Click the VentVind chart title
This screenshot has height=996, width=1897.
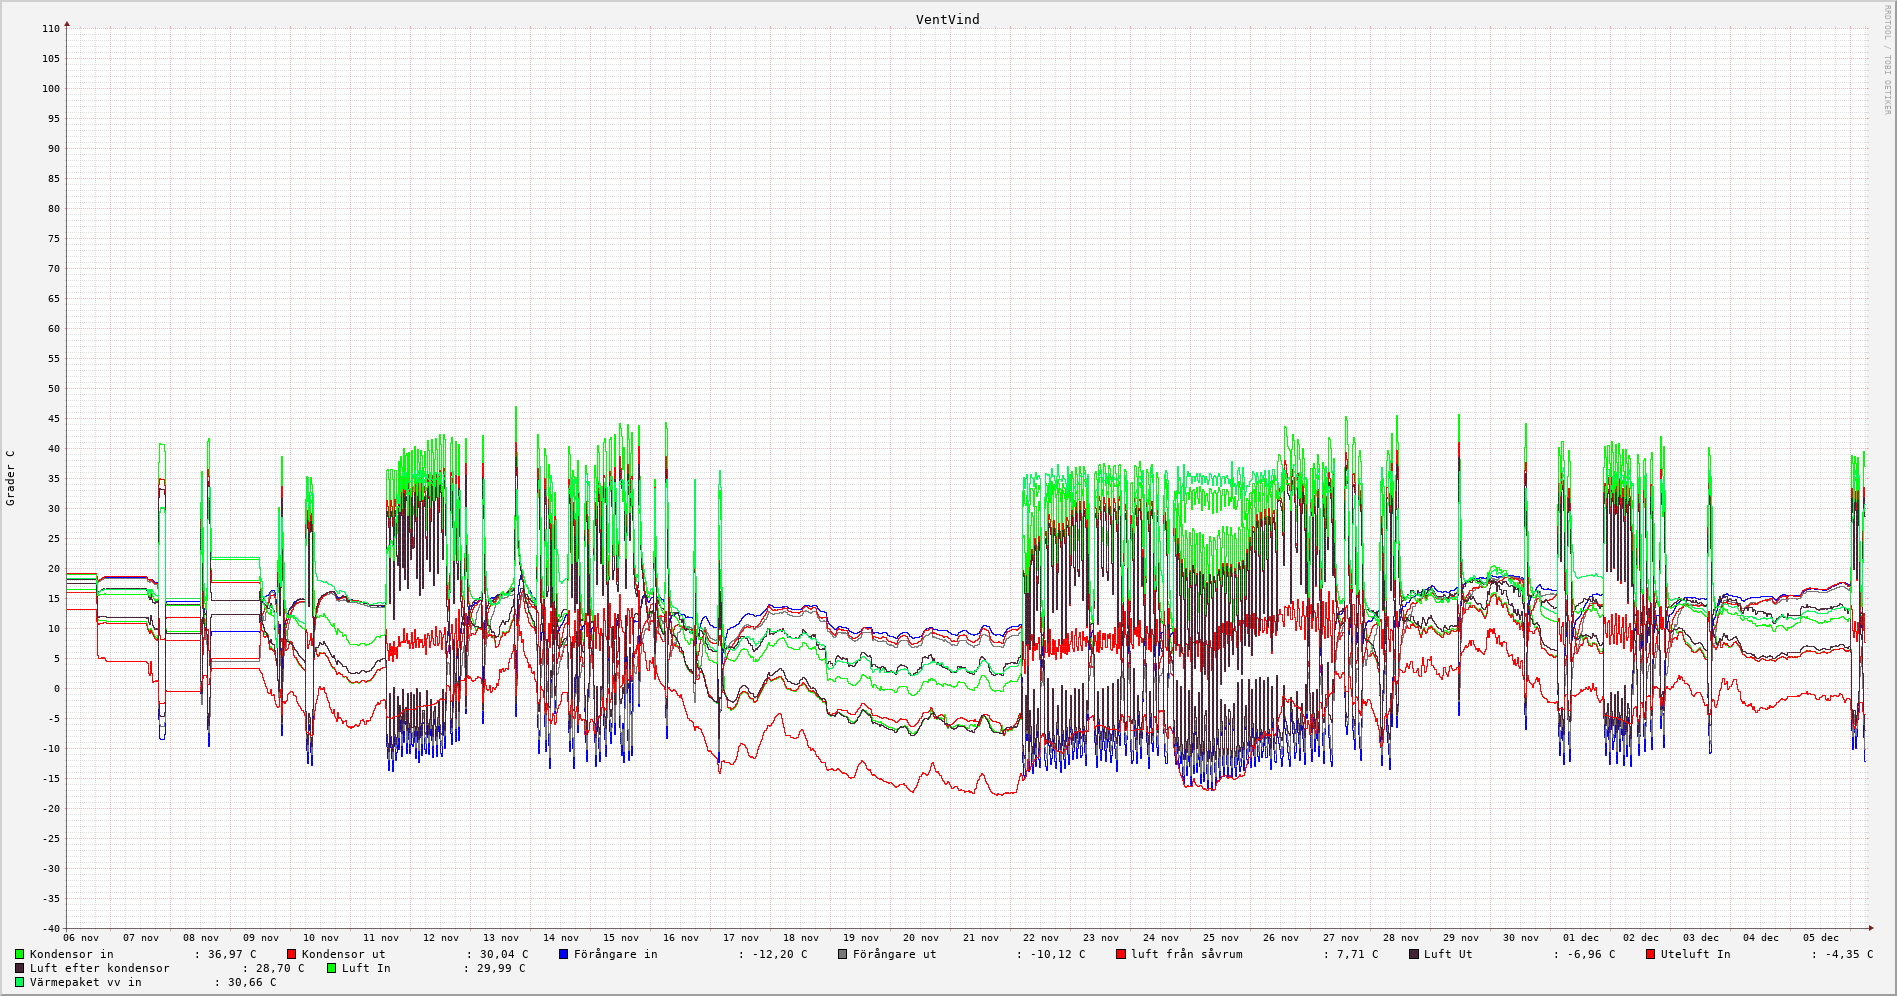947,20
